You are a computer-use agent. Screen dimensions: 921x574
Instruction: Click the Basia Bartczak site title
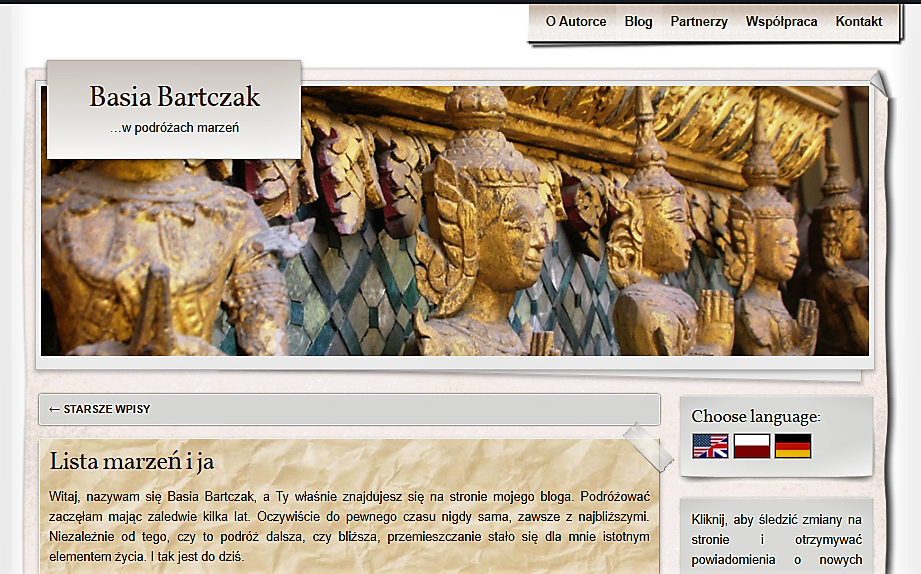[x=174, y=97]
